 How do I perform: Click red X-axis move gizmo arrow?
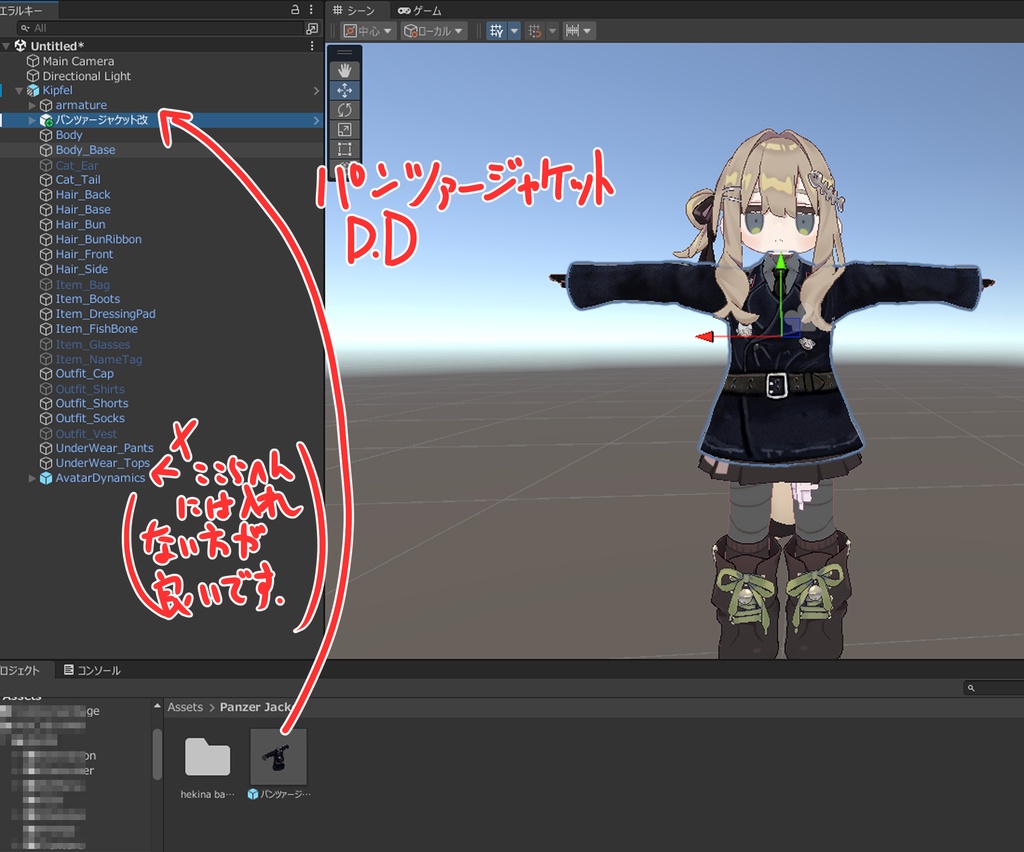704,337
